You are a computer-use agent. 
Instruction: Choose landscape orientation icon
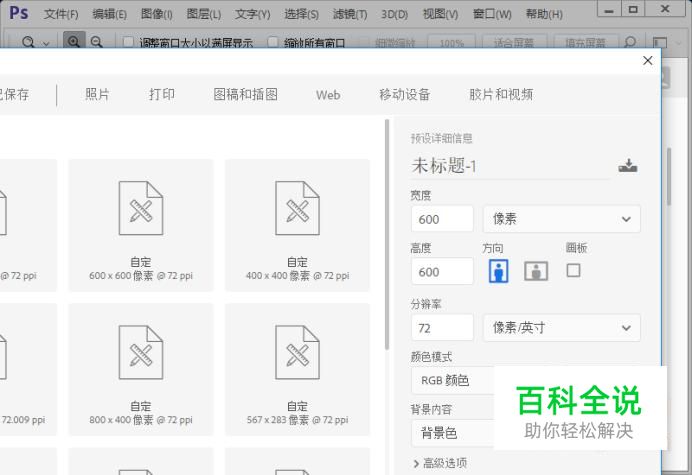536,271
